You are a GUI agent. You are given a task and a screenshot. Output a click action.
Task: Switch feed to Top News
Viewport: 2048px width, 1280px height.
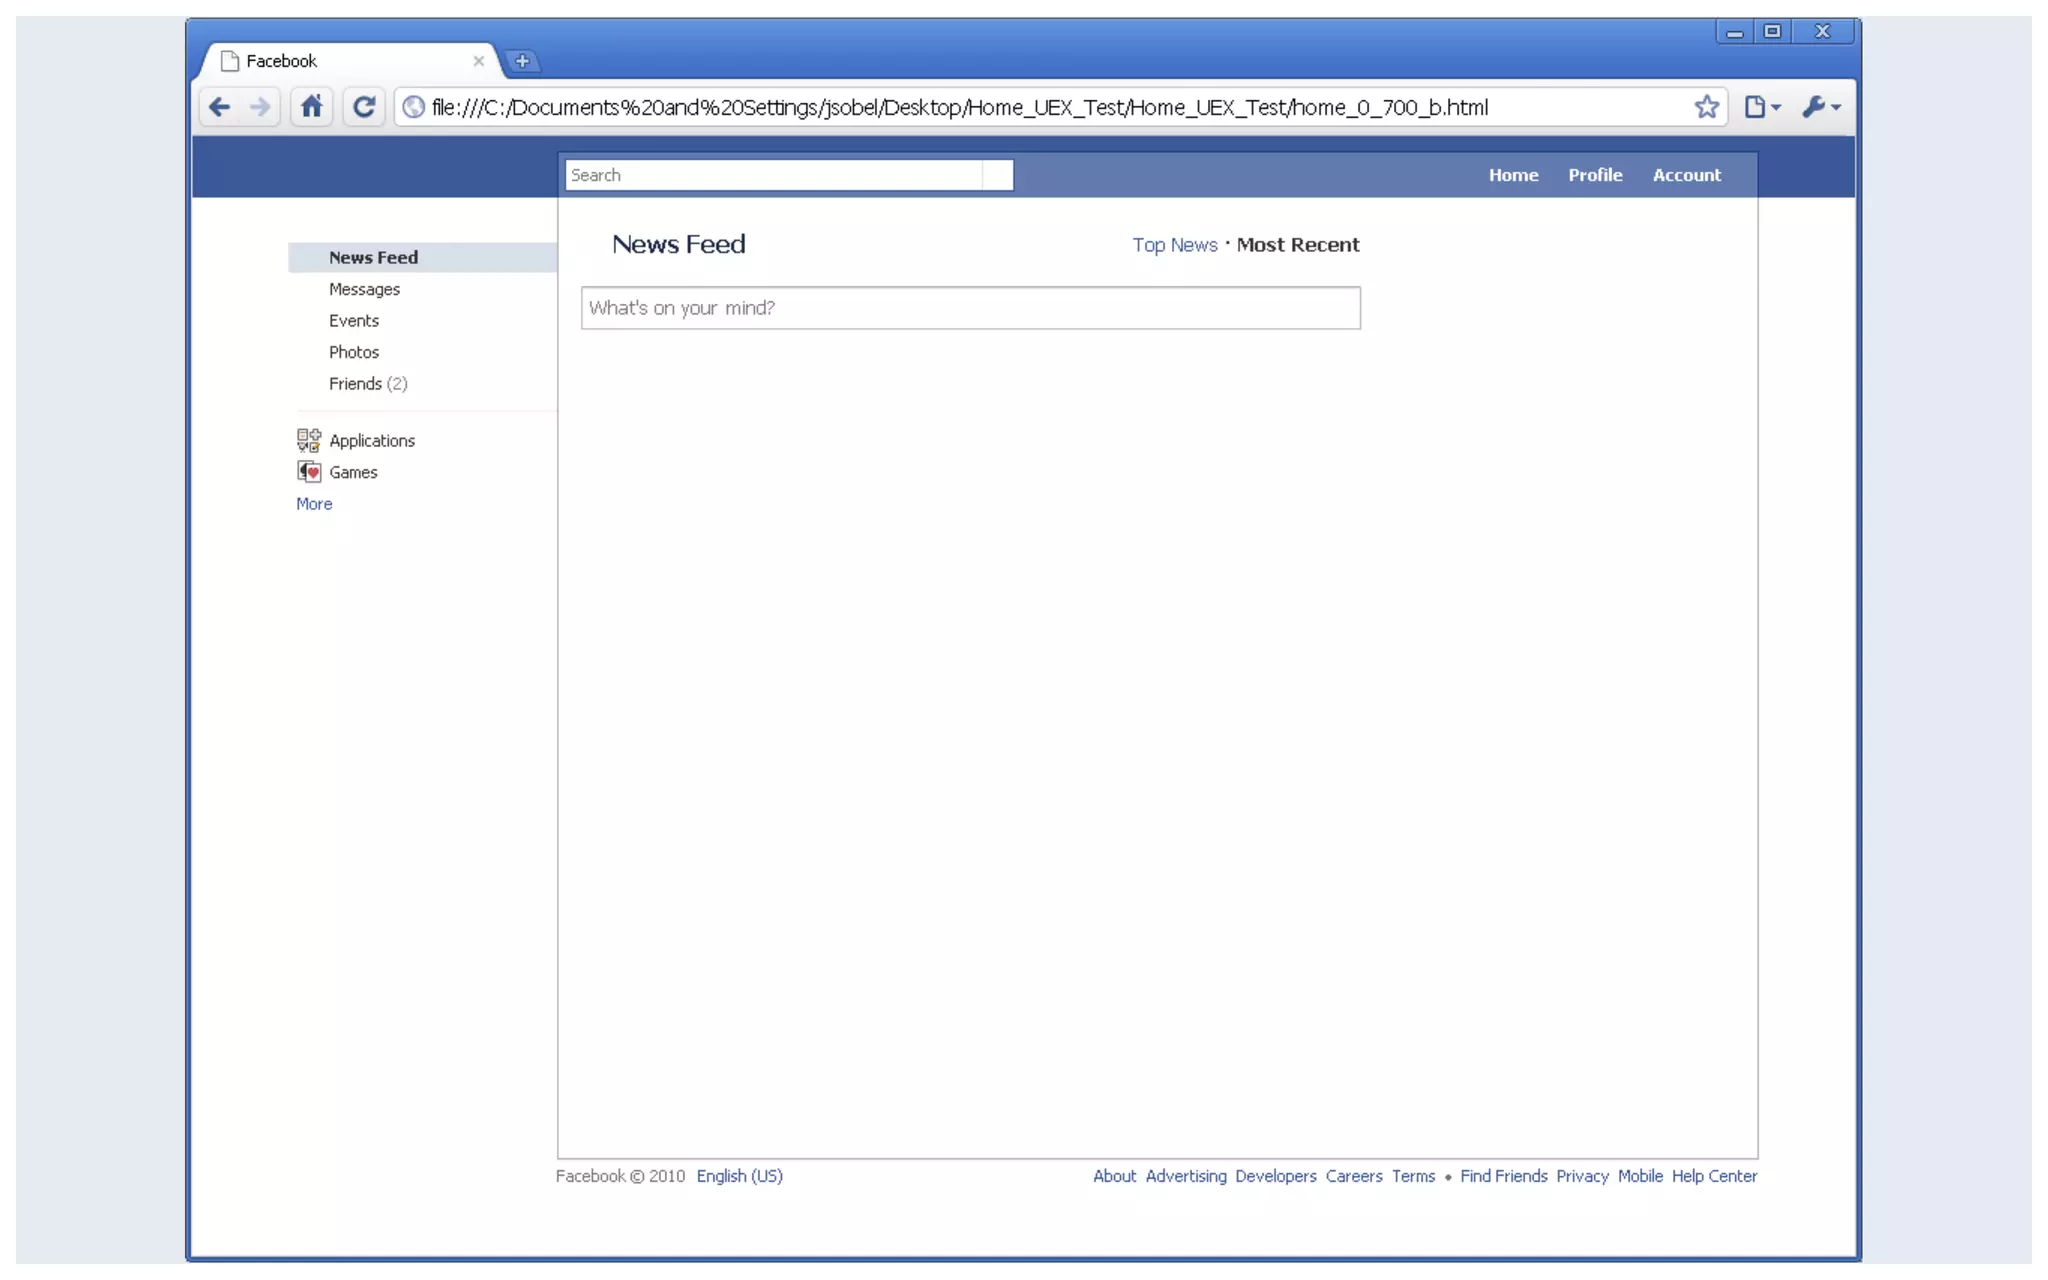(1174, 245)
